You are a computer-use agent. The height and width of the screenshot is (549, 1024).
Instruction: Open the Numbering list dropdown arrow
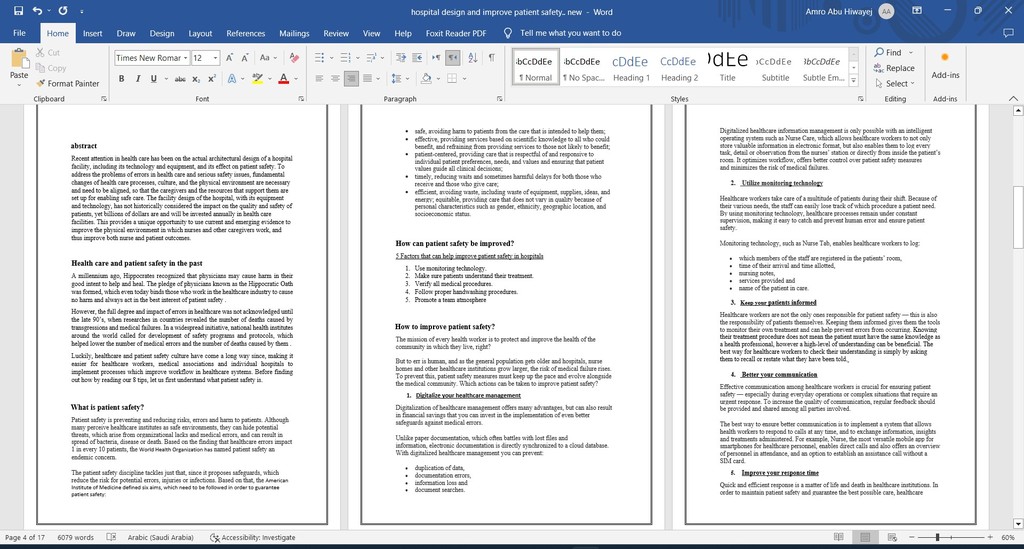(357, 58)
